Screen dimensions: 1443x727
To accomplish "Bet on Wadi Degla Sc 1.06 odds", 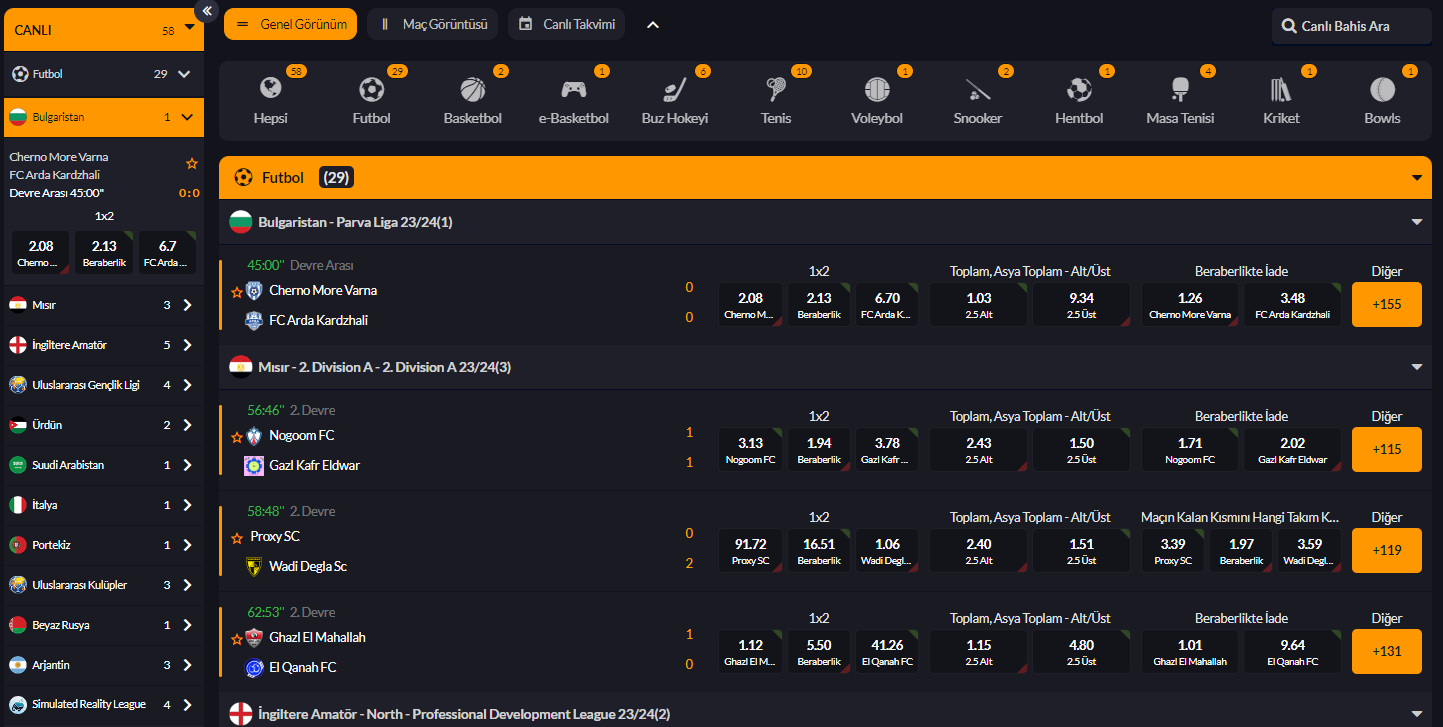I will point(887,551).
